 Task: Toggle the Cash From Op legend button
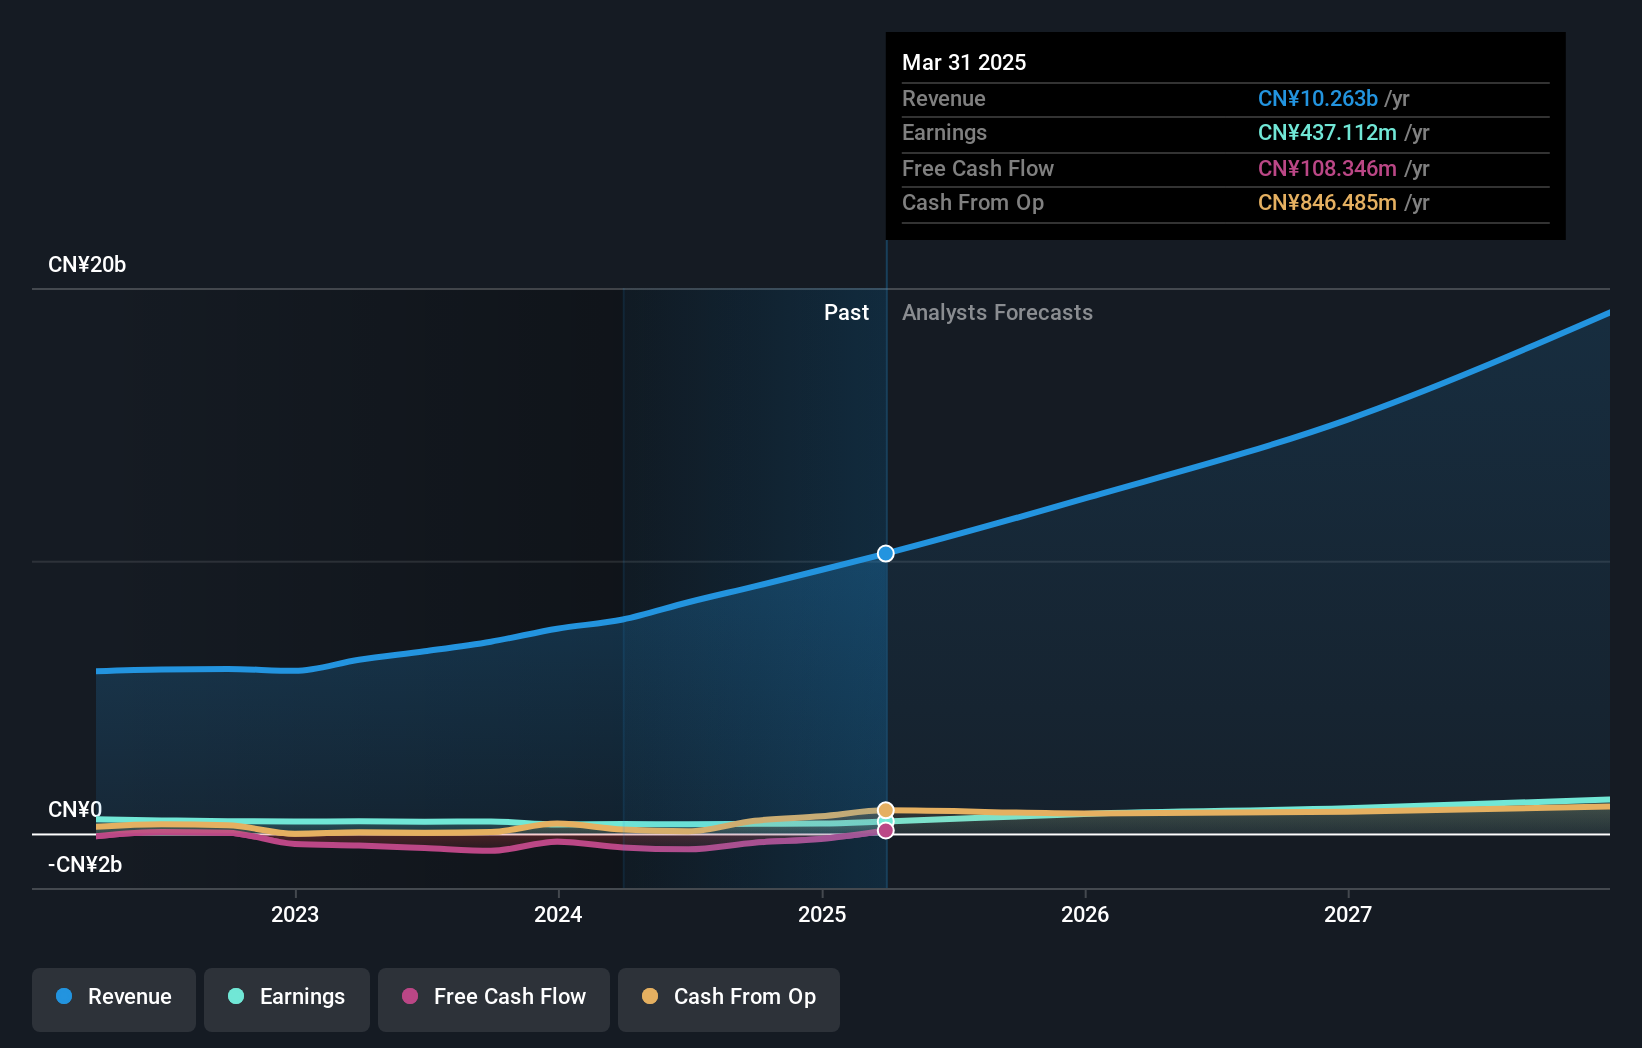pos(729,999)
